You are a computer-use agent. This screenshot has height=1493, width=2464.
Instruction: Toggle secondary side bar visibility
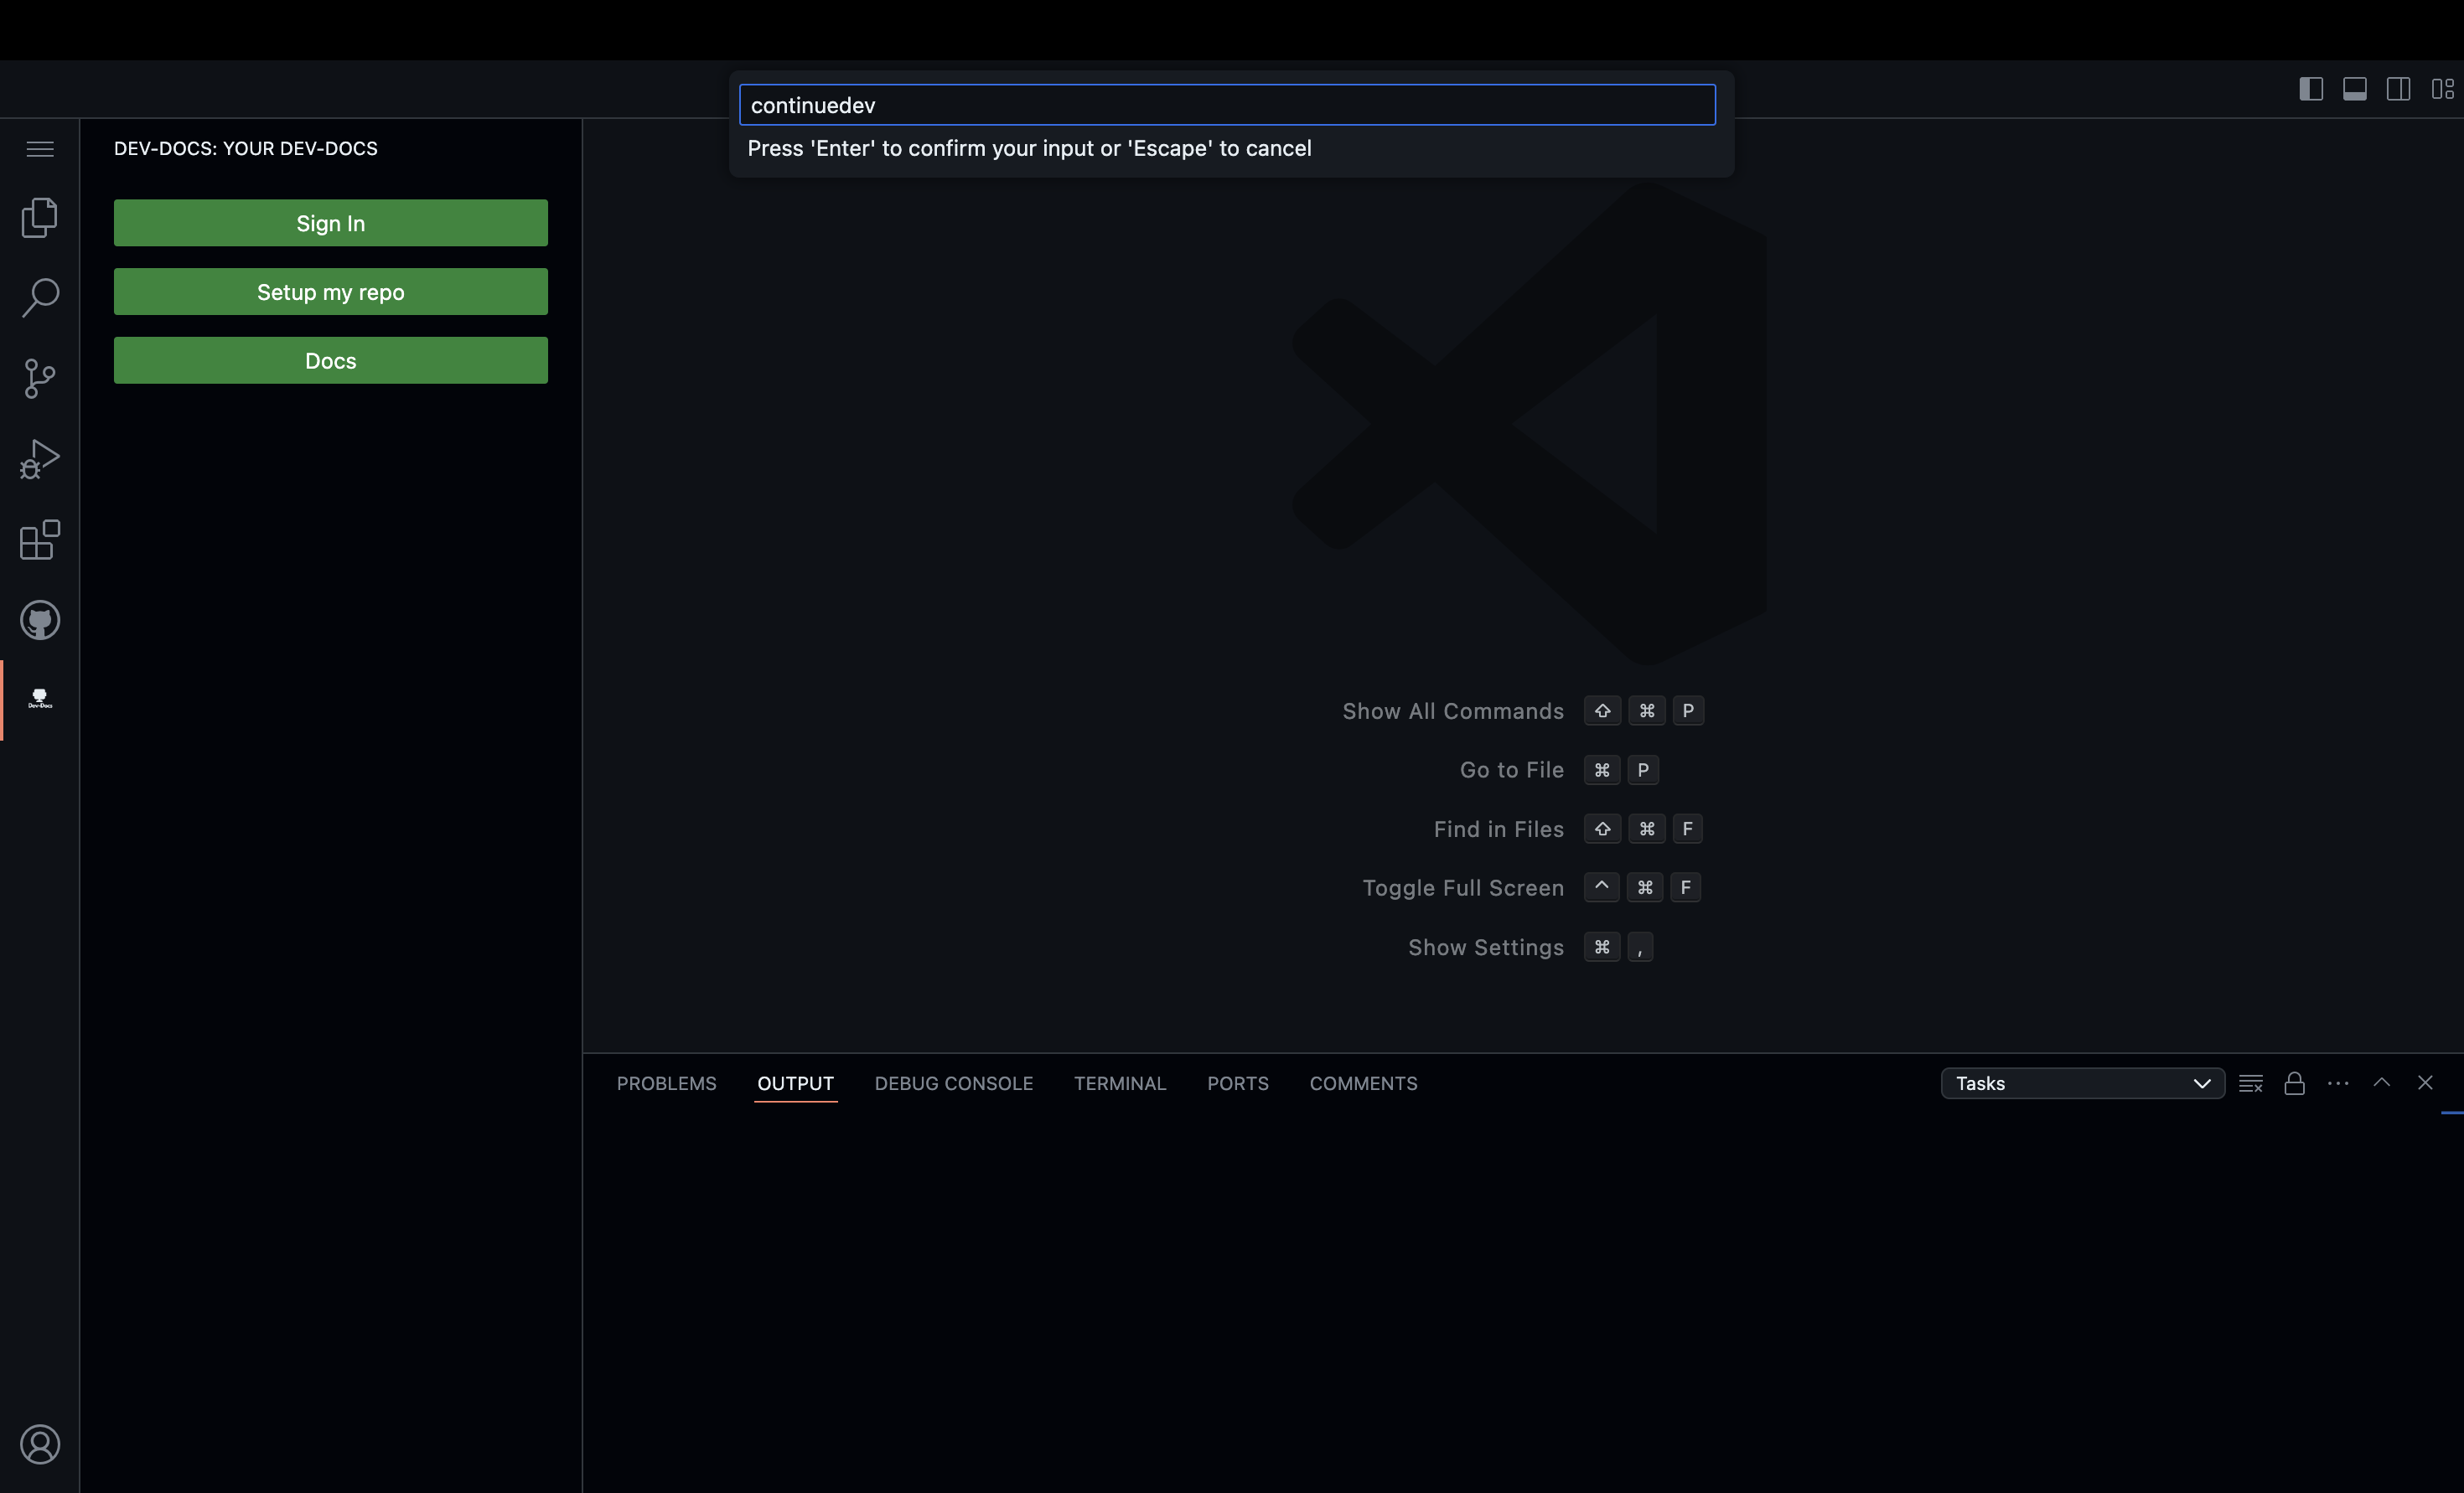[2398, 89]
